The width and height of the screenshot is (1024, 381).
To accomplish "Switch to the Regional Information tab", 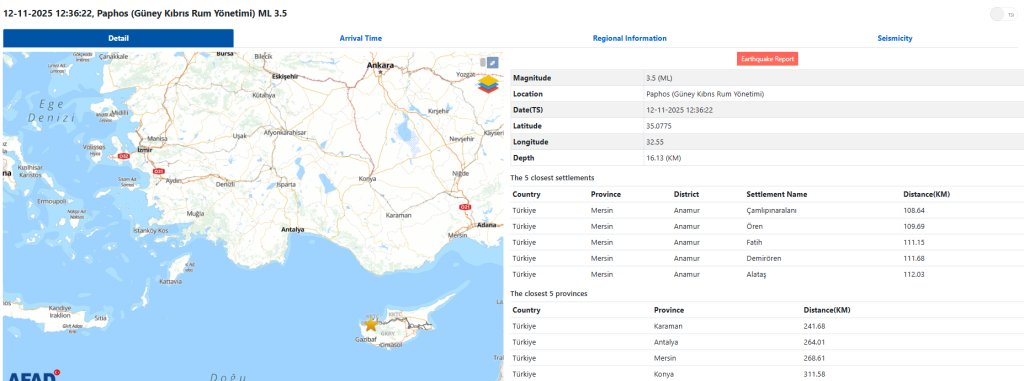I will 630,38.
